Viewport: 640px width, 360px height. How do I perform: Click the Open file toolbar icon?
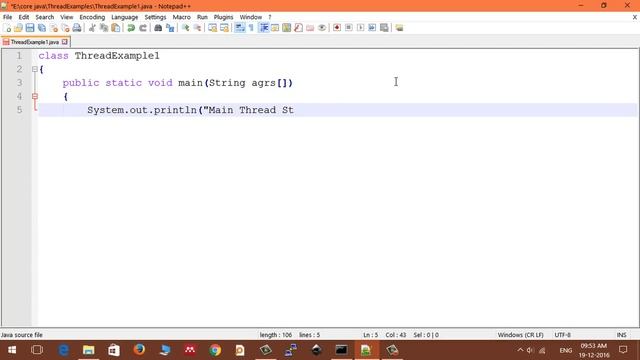[x=18, y=28]
